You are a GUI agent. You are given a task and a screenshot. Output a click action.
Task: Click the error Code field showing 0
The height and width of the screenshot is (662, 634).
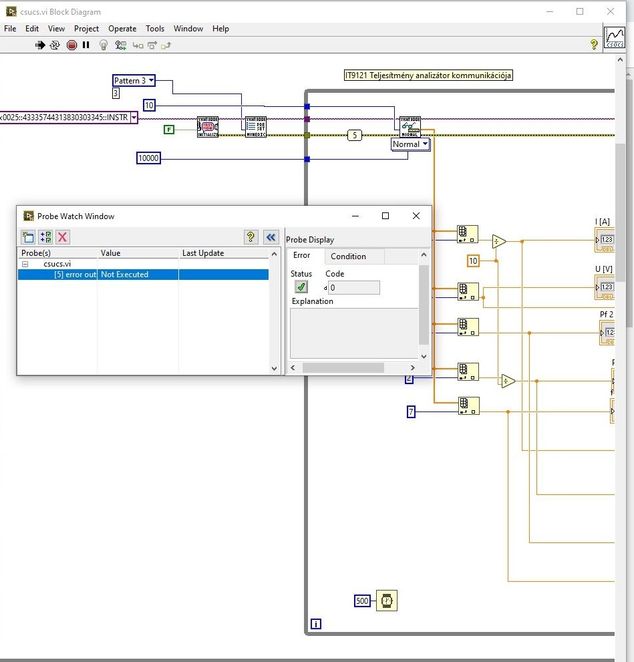(354, 288)
